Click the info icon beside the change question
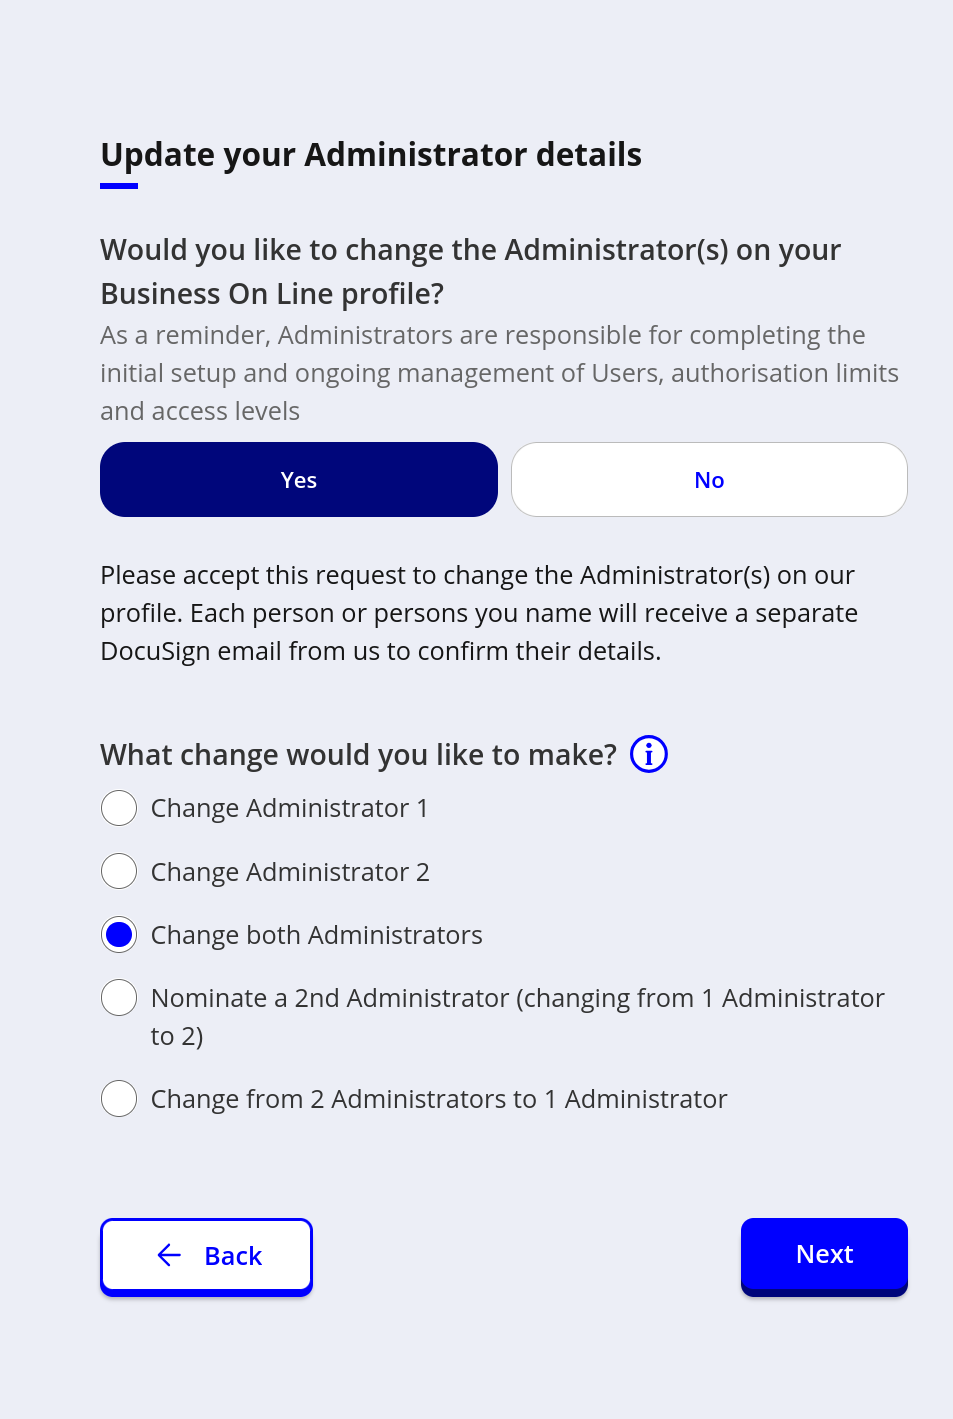The height and width of the screenshot is (1419, 953). [649, 754]
